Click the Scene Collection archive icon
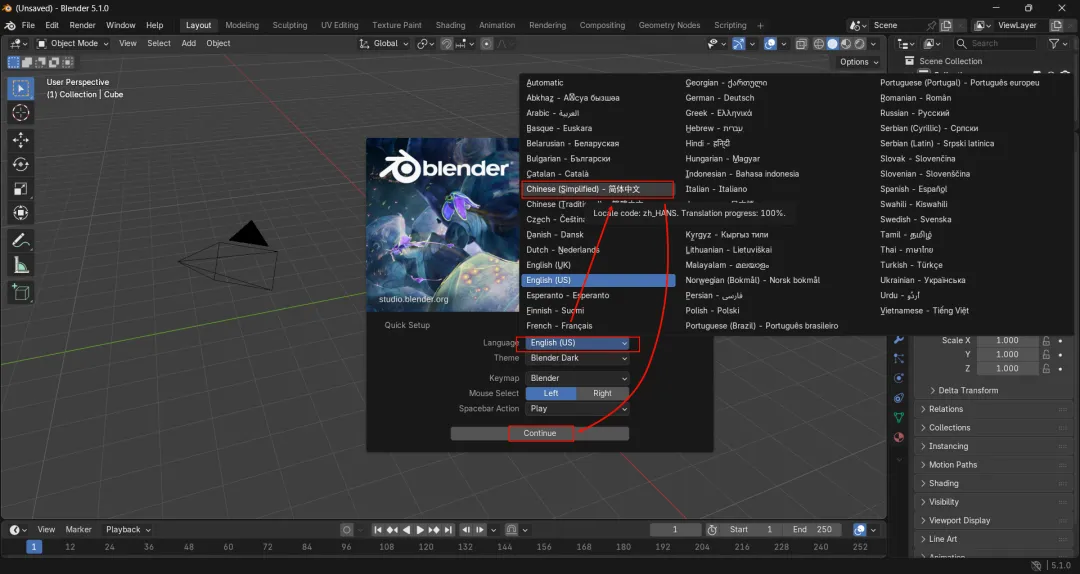This screenshot has height=574, width=1080. tap(909, 61)
